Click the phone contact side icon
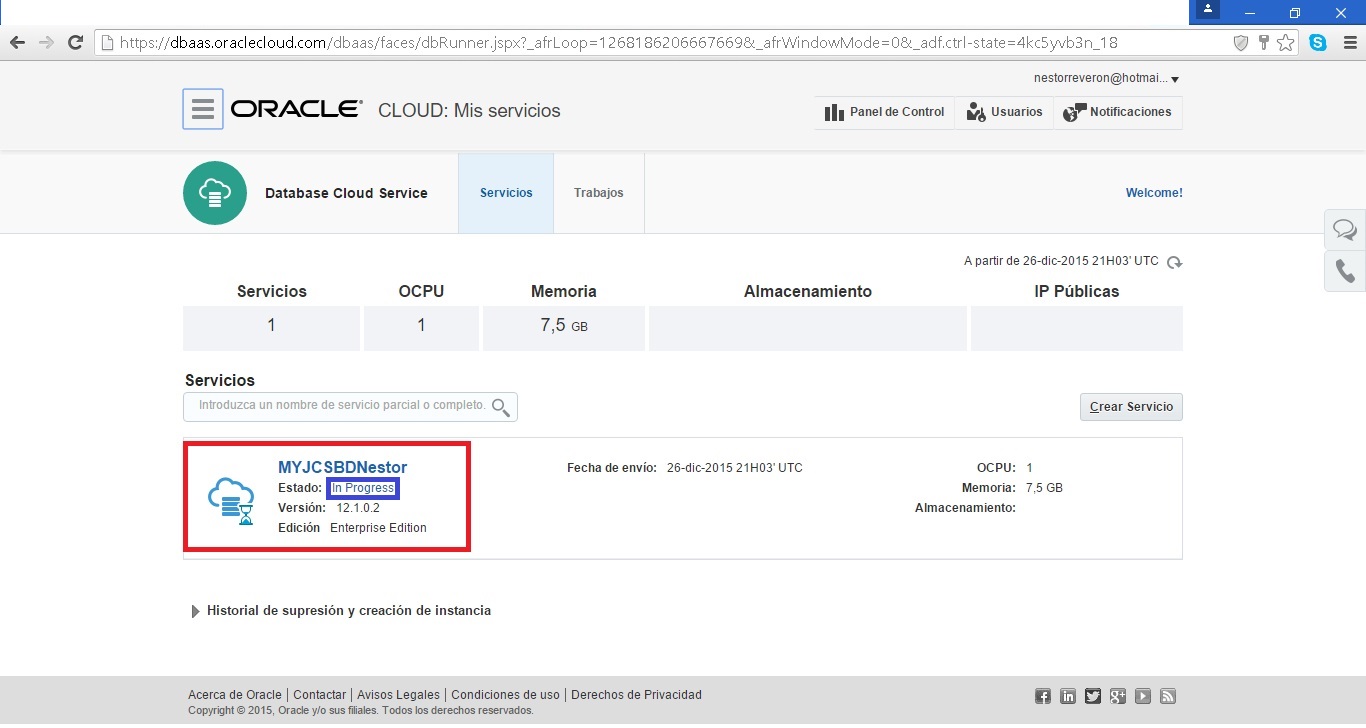Screen dimensions: 1366x728 pos(1345,271)
